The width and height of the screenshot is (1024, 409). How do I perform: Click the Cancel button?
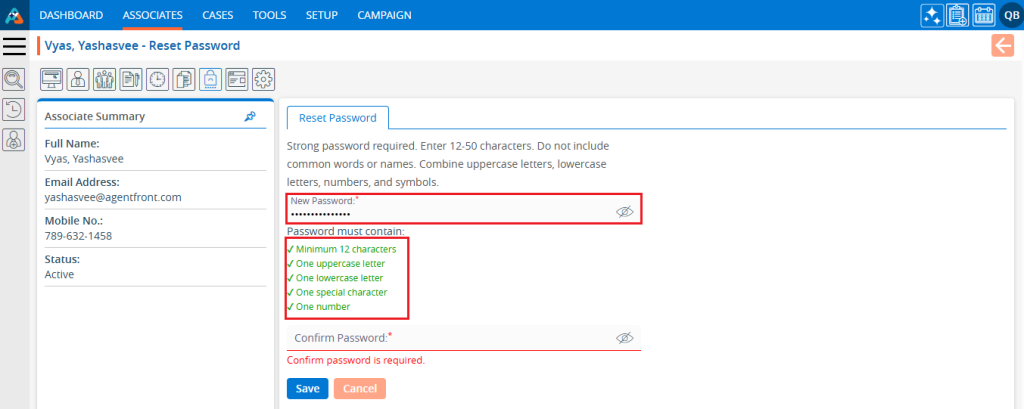coord(358,388)
